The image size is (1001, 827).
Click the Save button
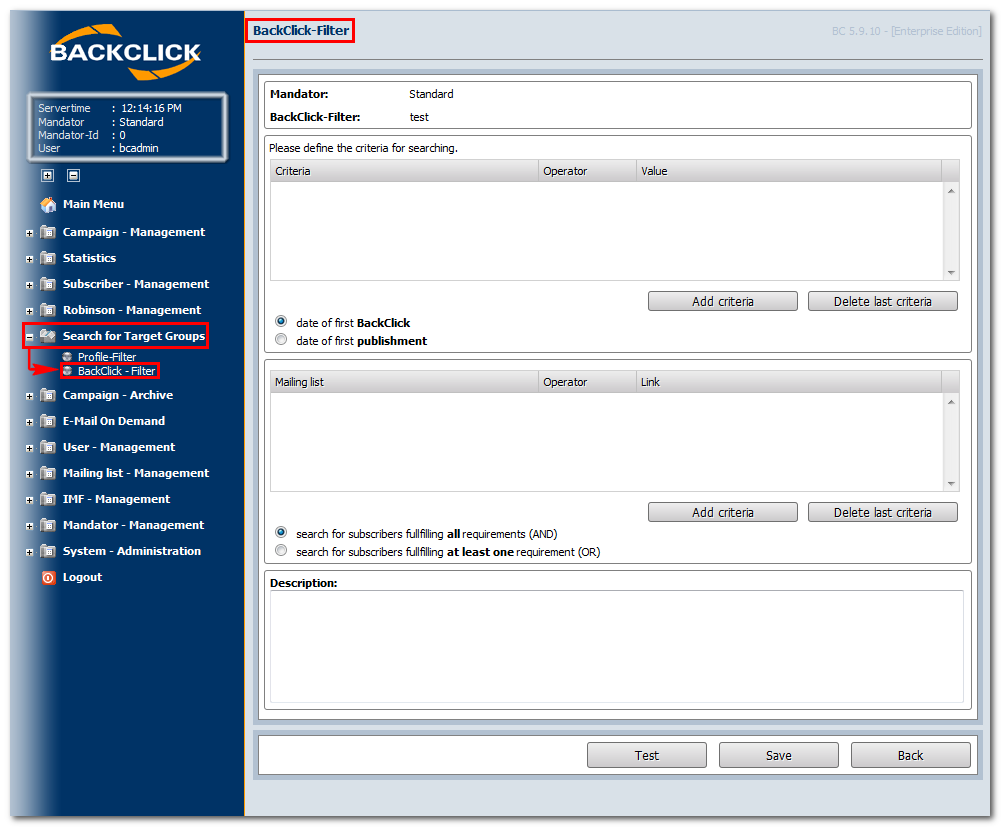pos(778,755)
